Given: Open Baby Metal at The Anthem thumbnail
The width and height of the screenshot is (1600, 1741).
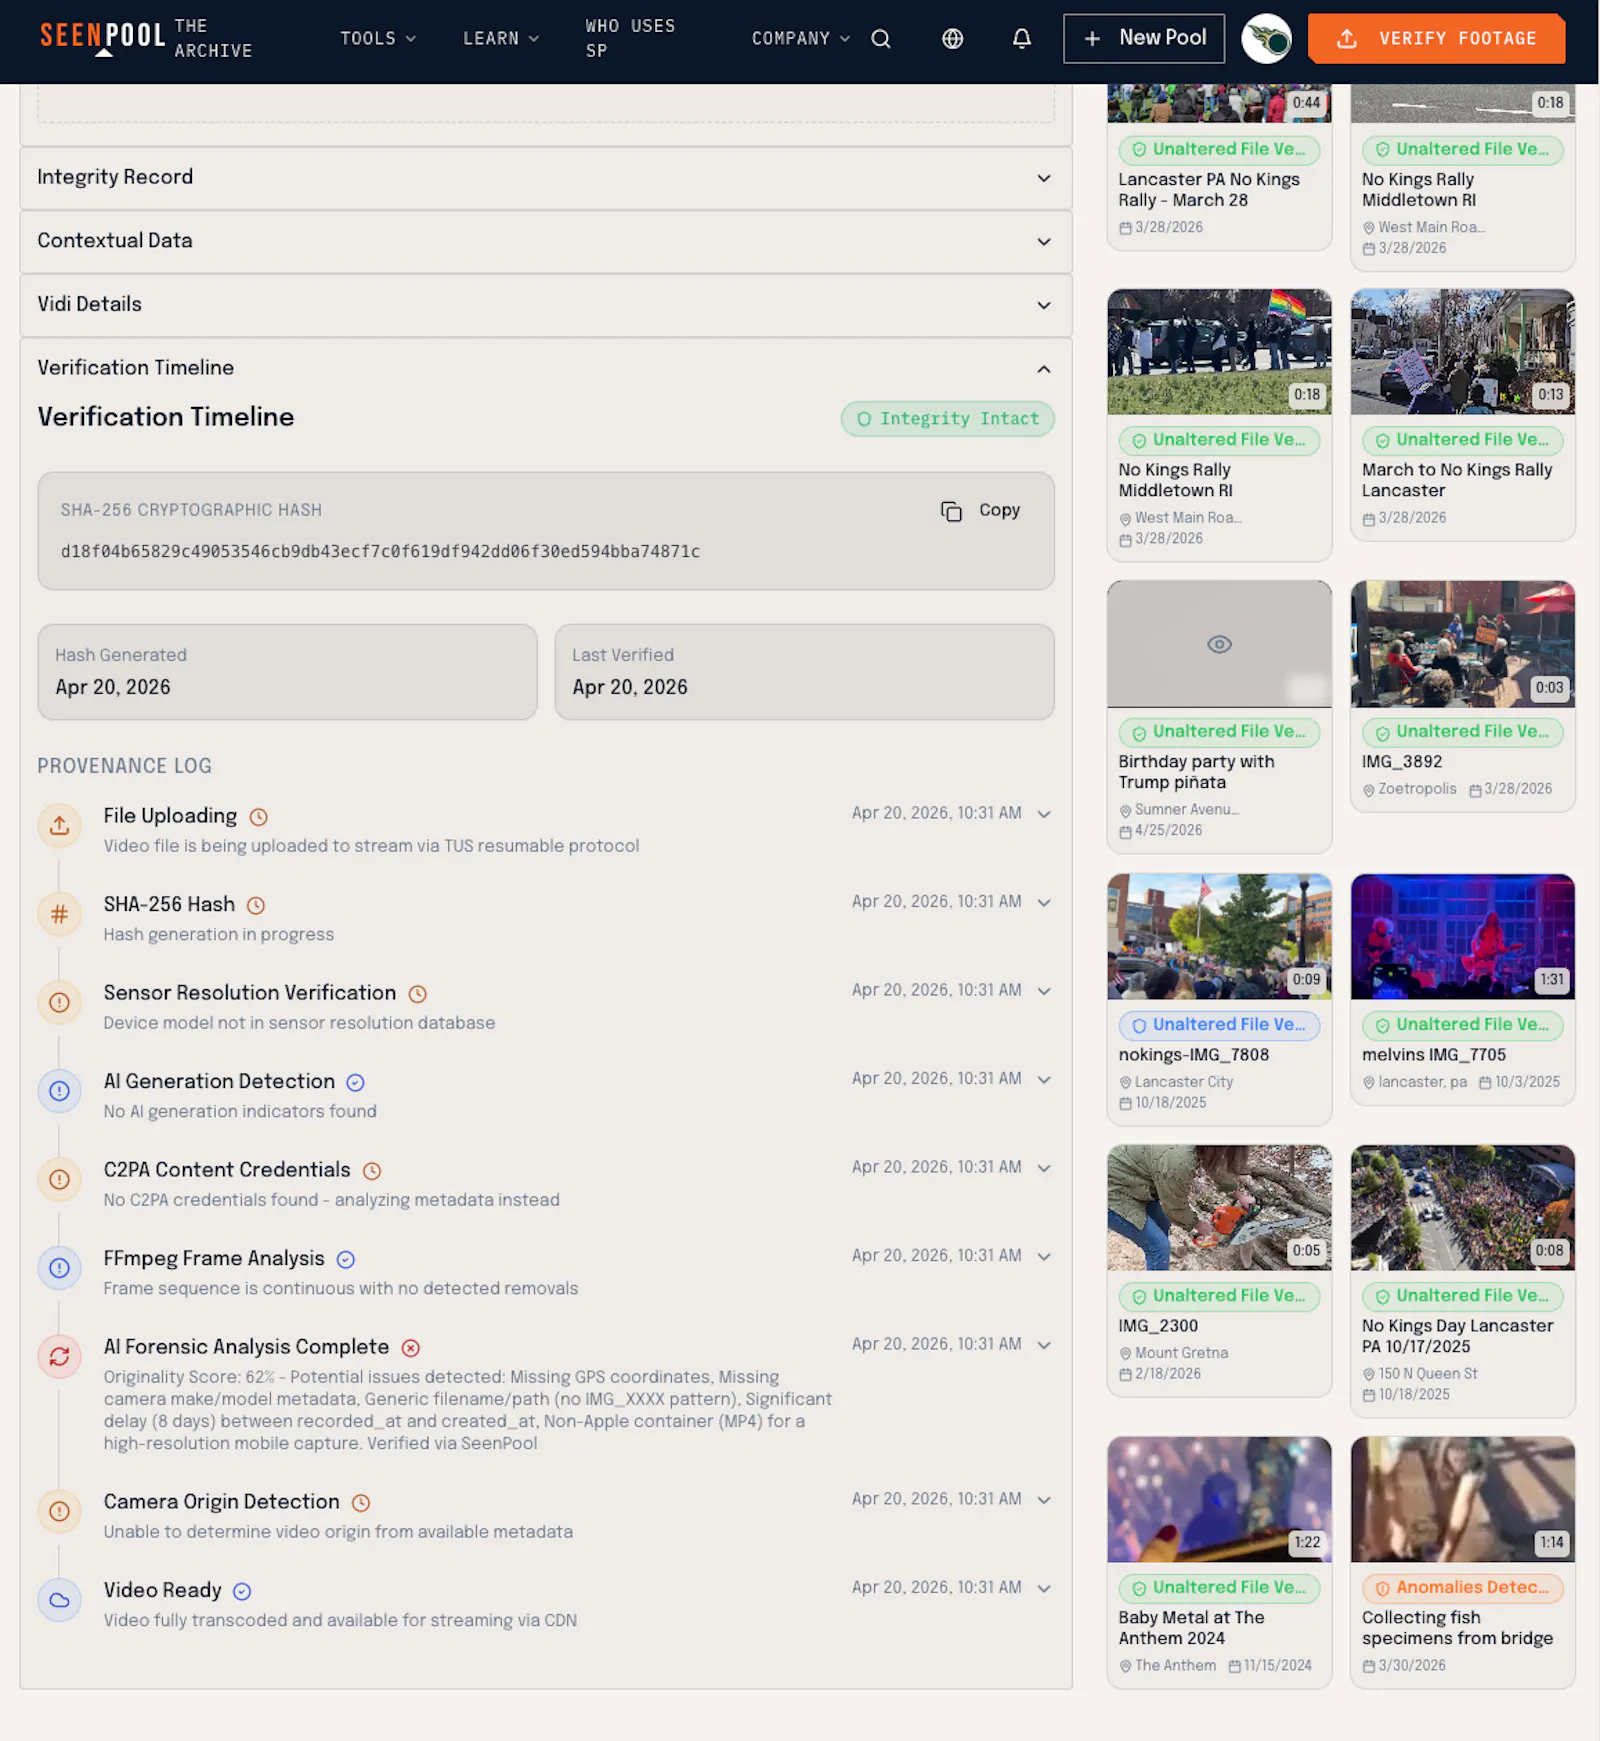Looking at the screenshot, I should (x=1219, y=1500).
